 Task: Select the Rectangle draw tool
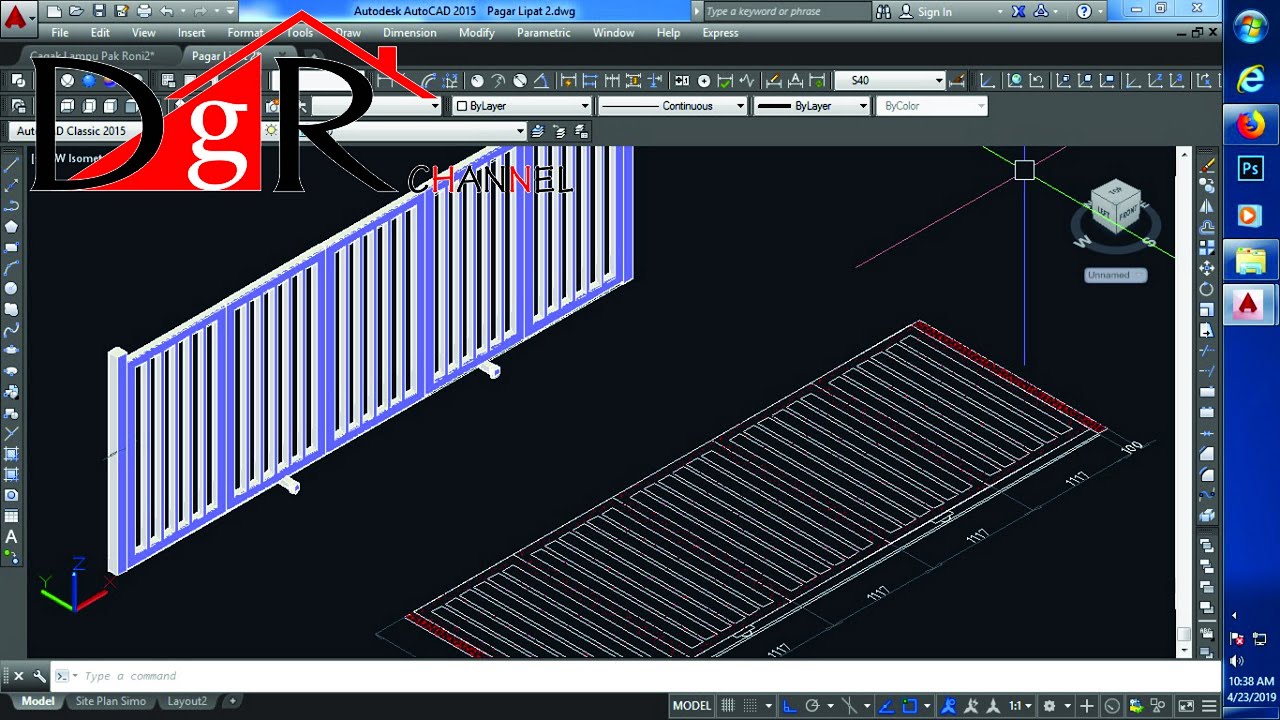coord(11,247)
